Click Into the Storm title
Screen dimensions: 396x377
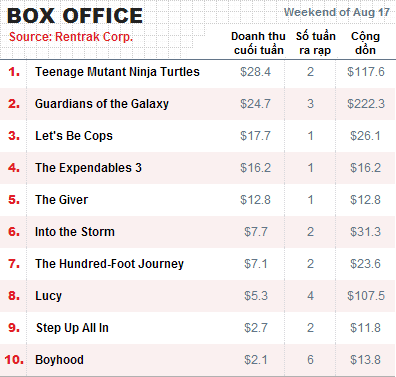point(75,232)
